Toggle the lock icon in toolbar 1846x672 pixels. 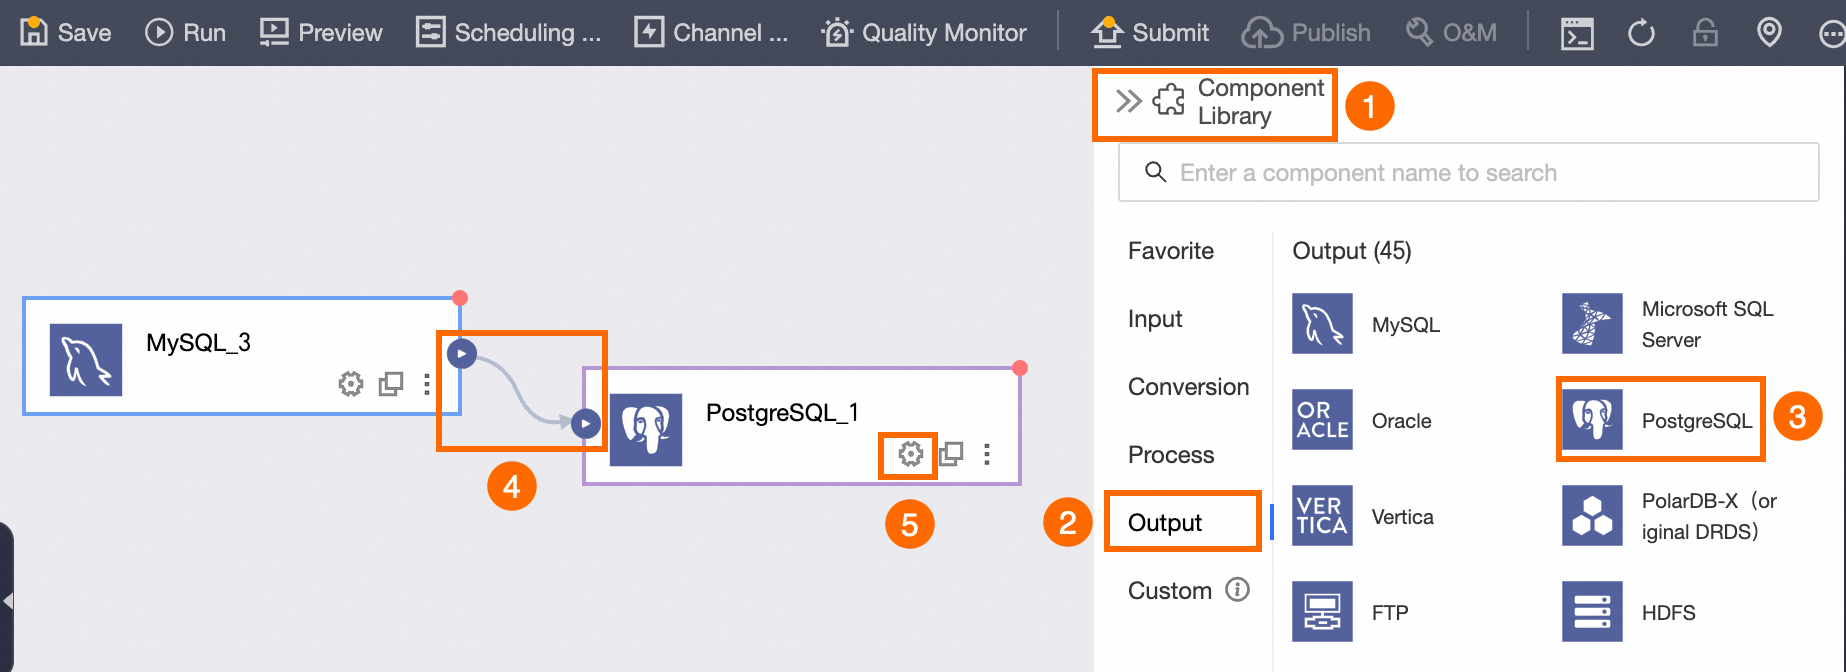pos(1705,34)
